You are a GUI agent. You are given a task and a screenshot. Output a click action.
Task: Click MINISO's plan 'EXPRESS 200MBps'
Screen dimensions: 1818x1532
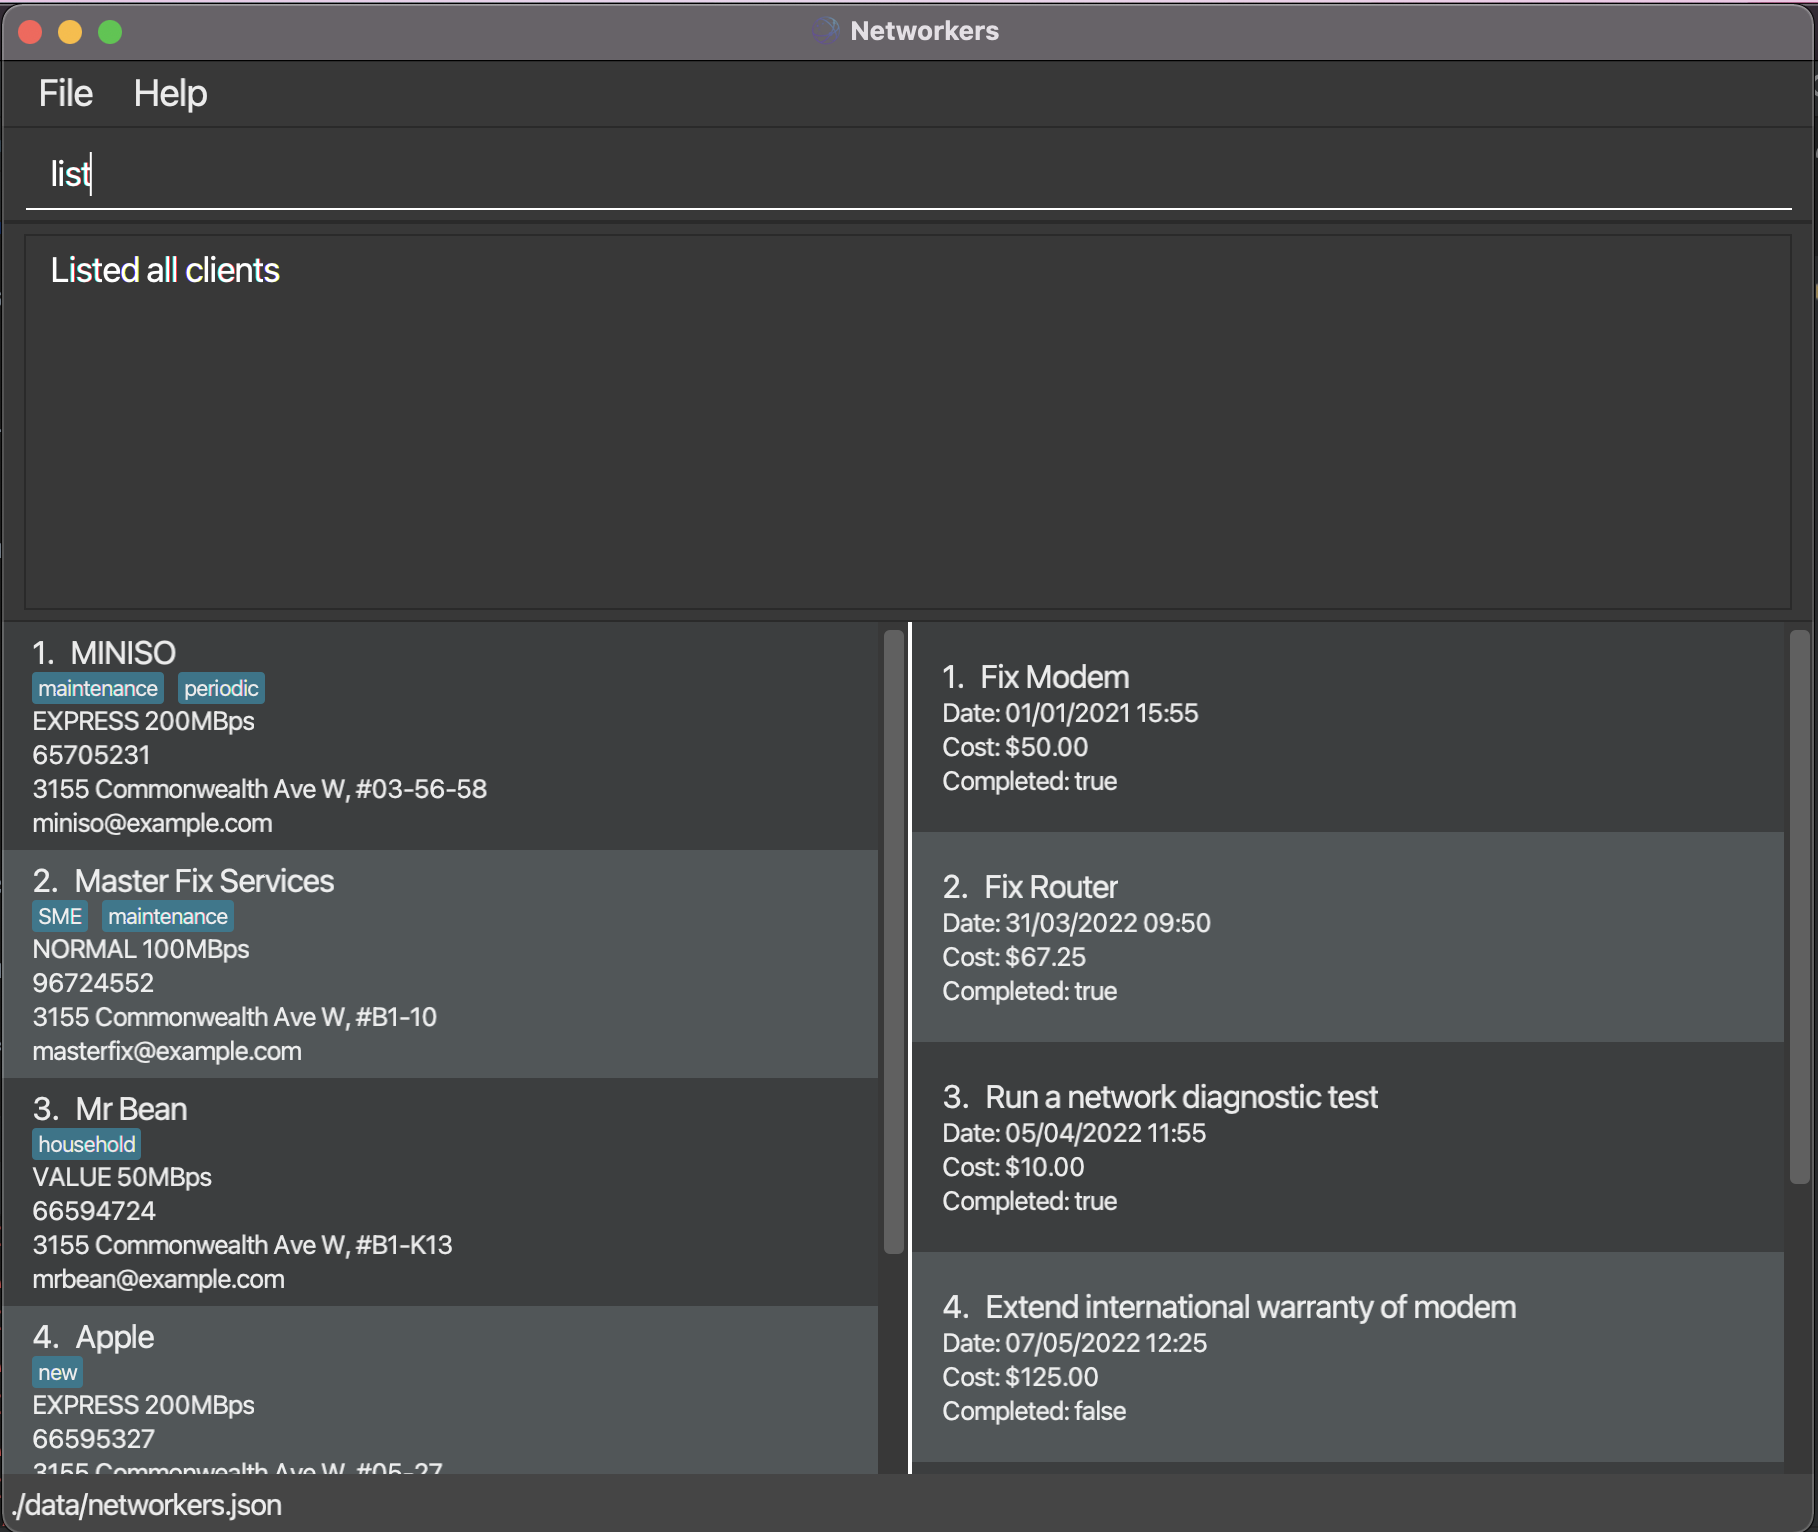click(x=143, y=721)
